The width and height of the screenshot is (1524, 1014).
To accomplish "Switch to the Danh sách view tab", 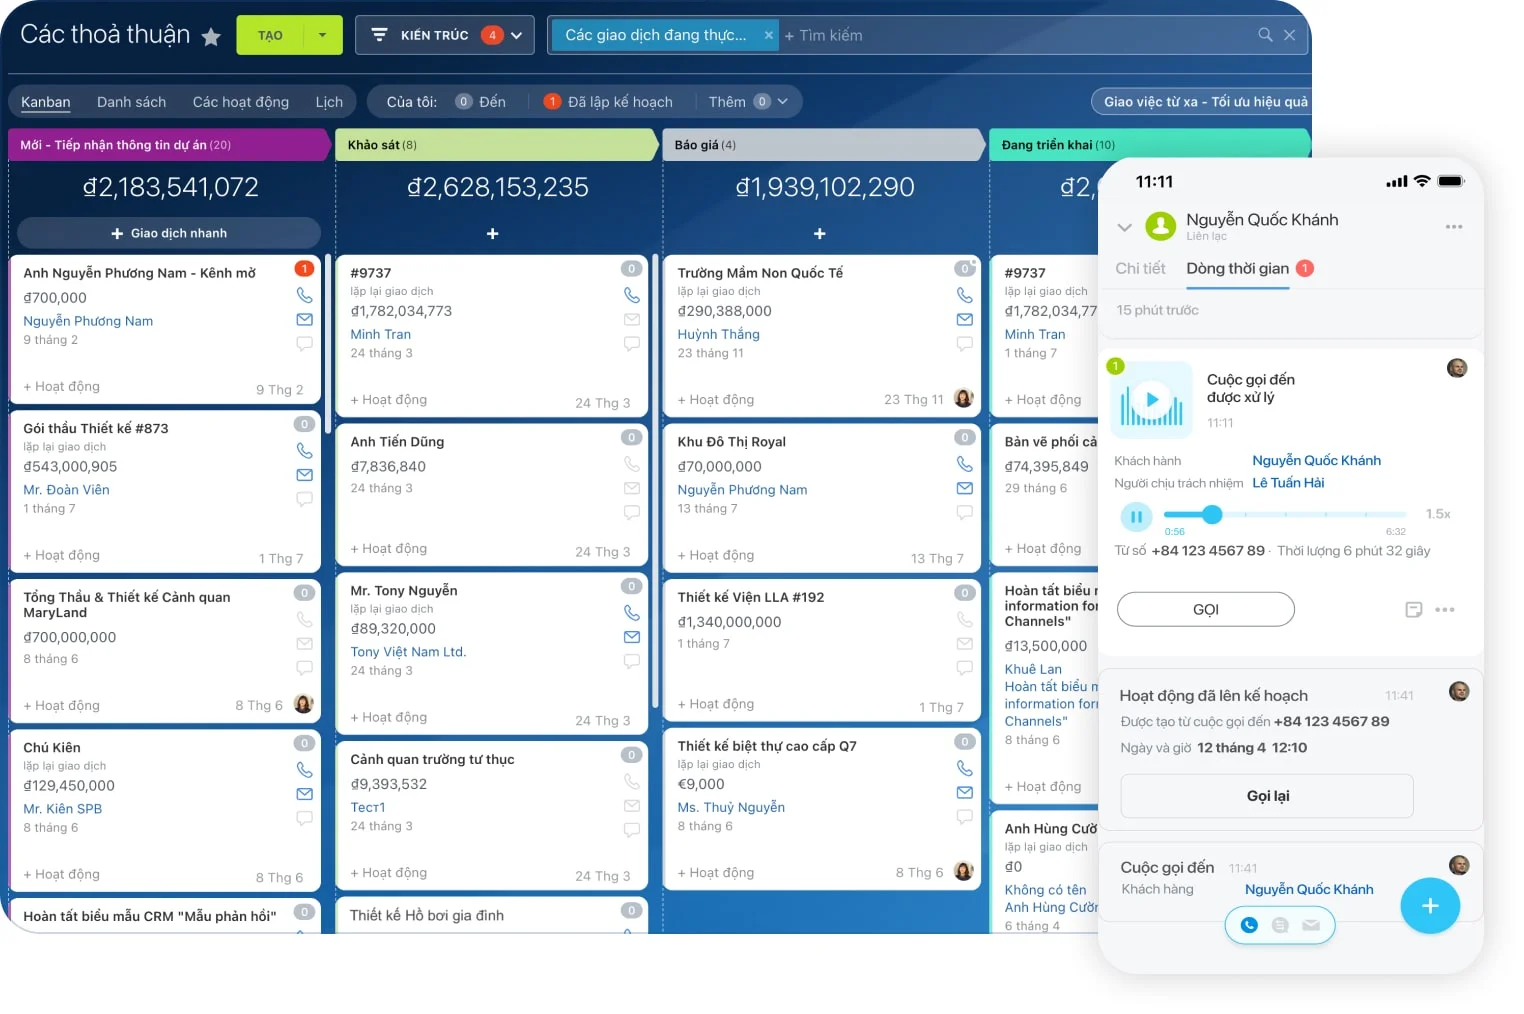I will 131,102.
